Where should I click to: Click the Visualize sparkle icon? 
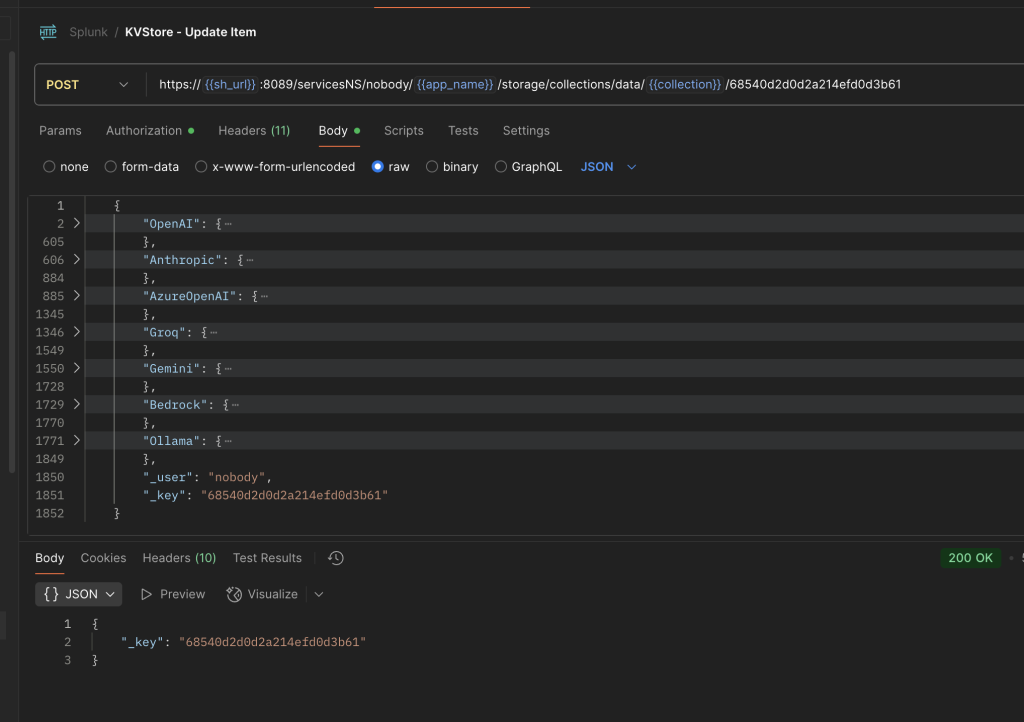point(234,595)
